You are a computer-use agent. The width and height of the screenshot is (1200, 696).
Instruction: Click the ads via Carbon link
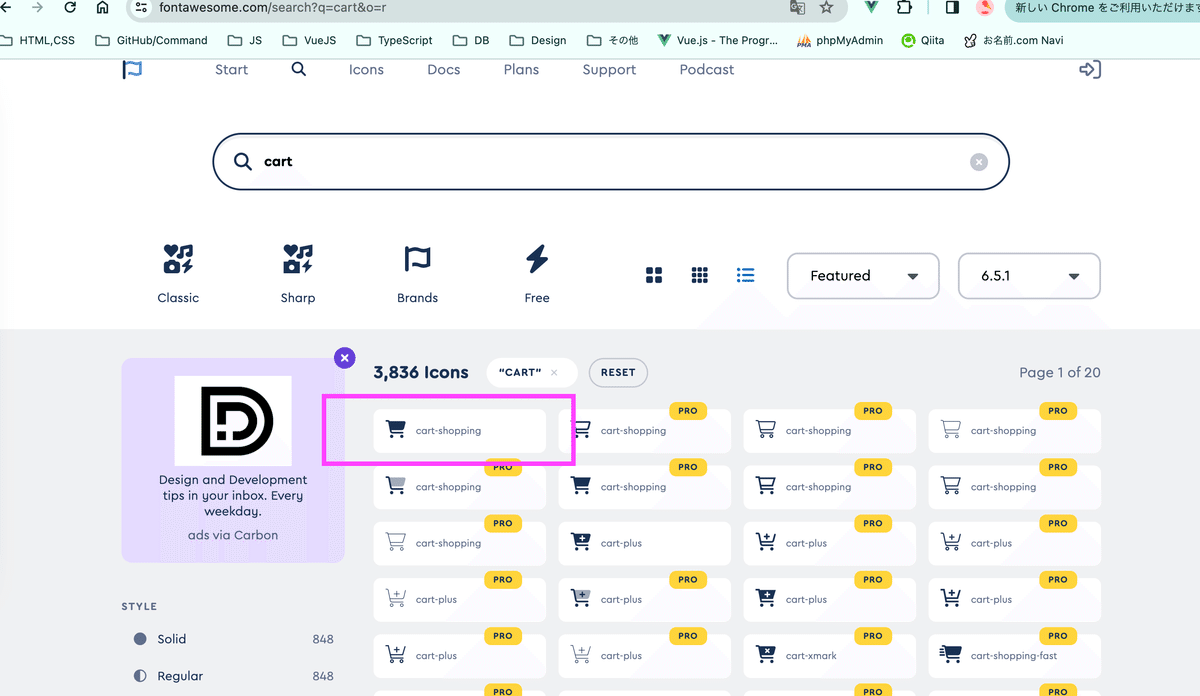[233, 535]
